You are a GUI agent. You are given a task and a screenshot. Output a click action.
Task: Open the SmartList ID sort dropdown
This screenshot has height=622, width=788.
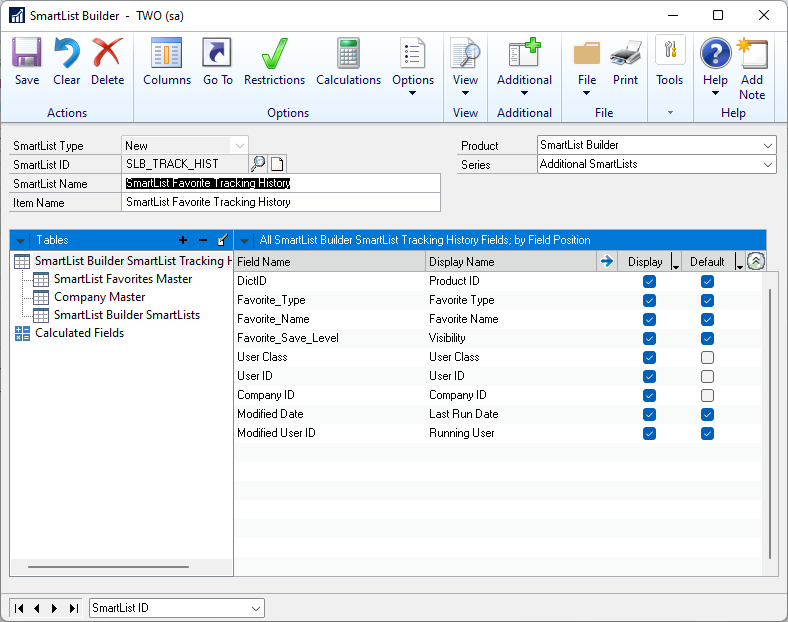click(x=256, y=608)
